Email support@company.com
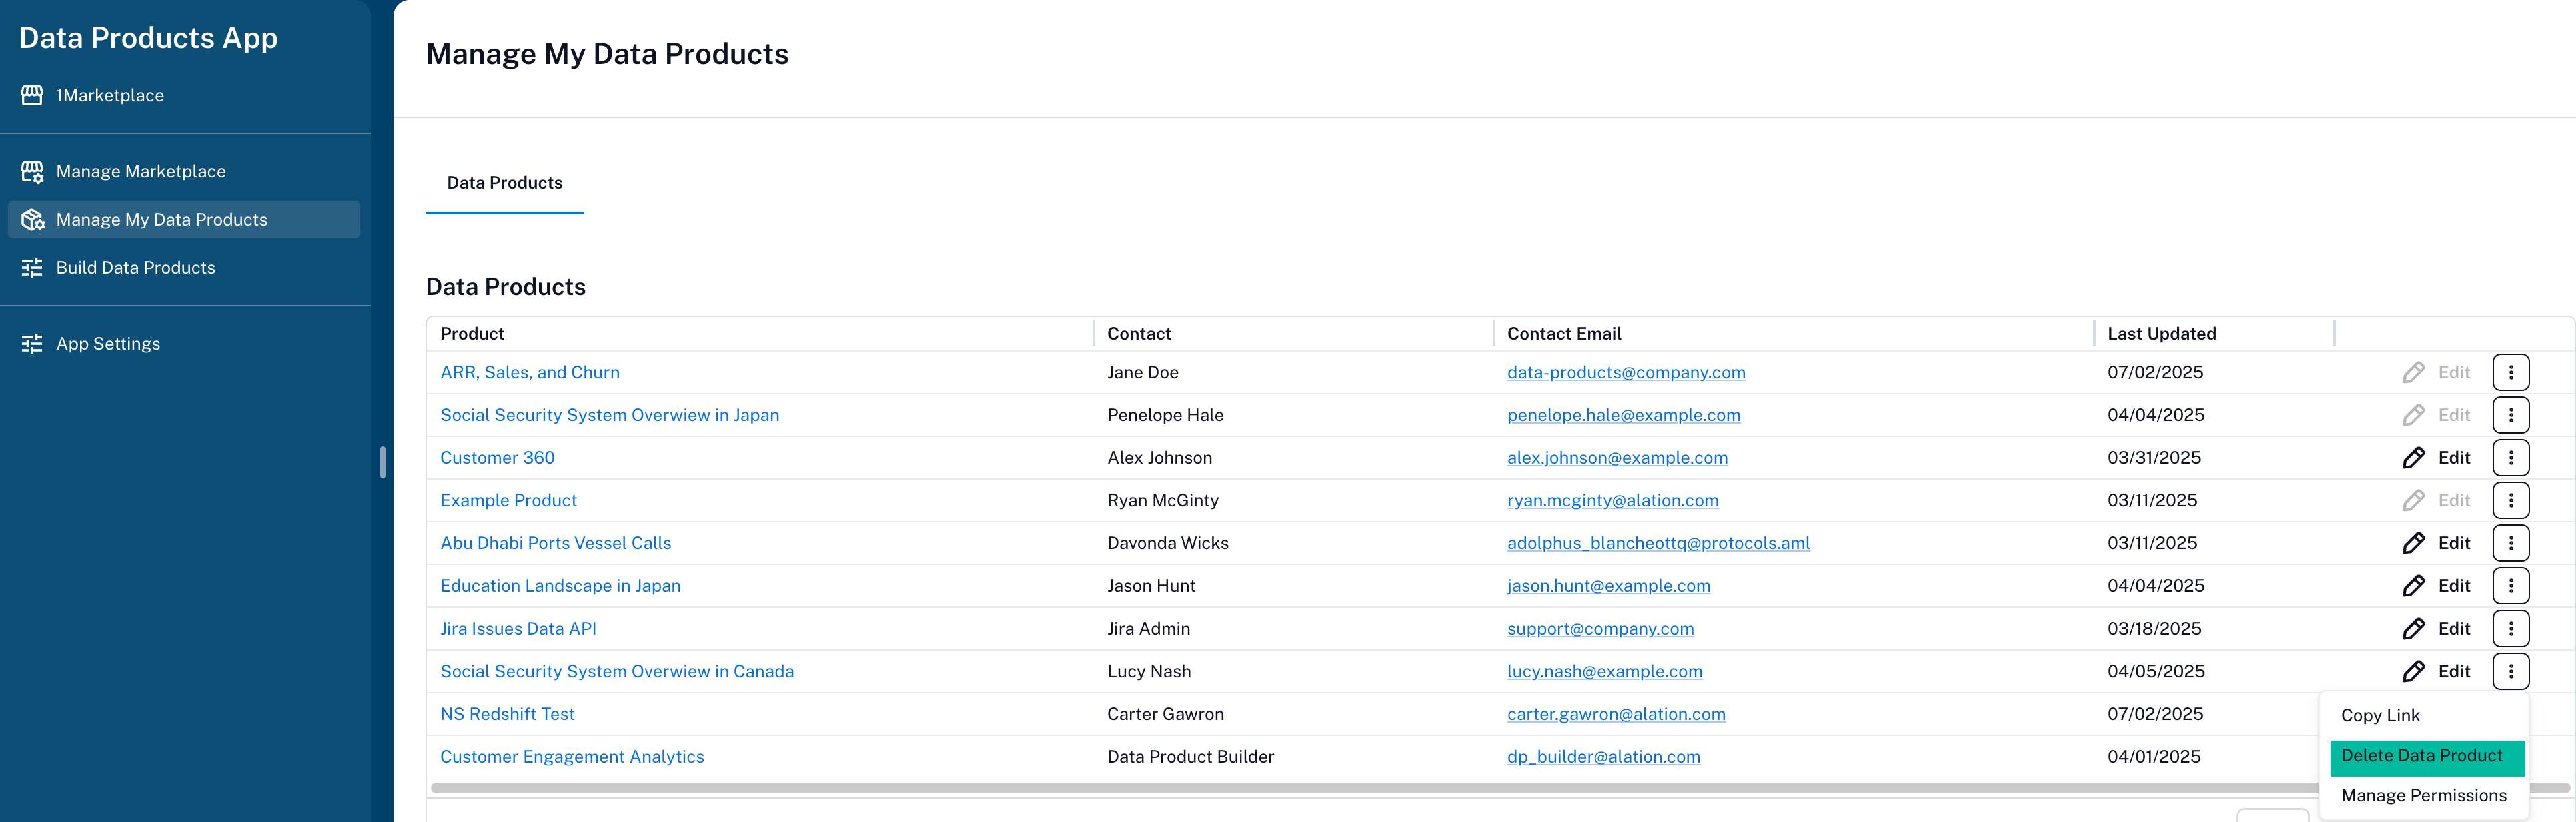The image size is (2576, 822). pyautogui.click(x=1600, y=629)
